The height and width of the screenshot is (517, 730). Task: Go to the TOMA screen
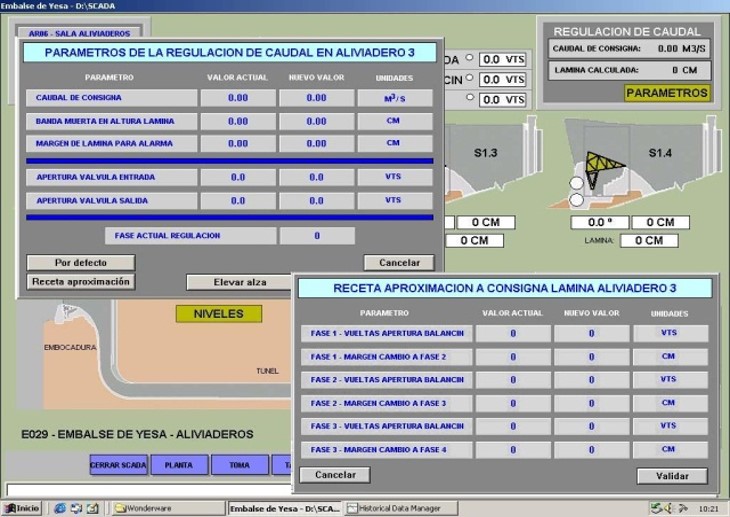tap(240, 465)
